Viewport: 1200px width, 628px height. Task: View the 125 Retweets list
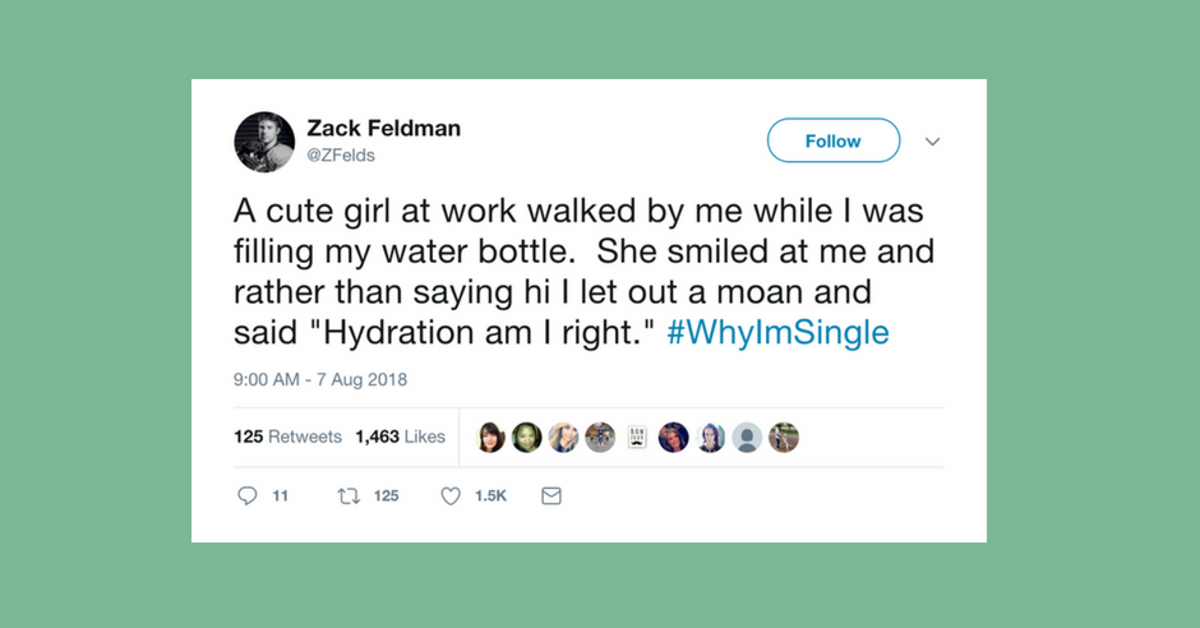(x=287, y=436)
